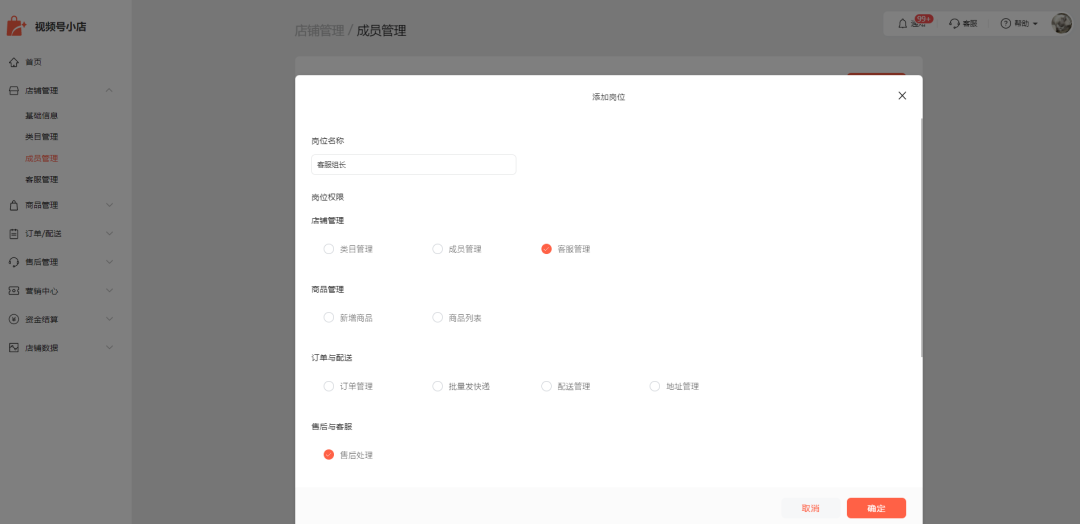Click the 确定 confirm button
Screen dimensions: 1080x524
(876, 508)
